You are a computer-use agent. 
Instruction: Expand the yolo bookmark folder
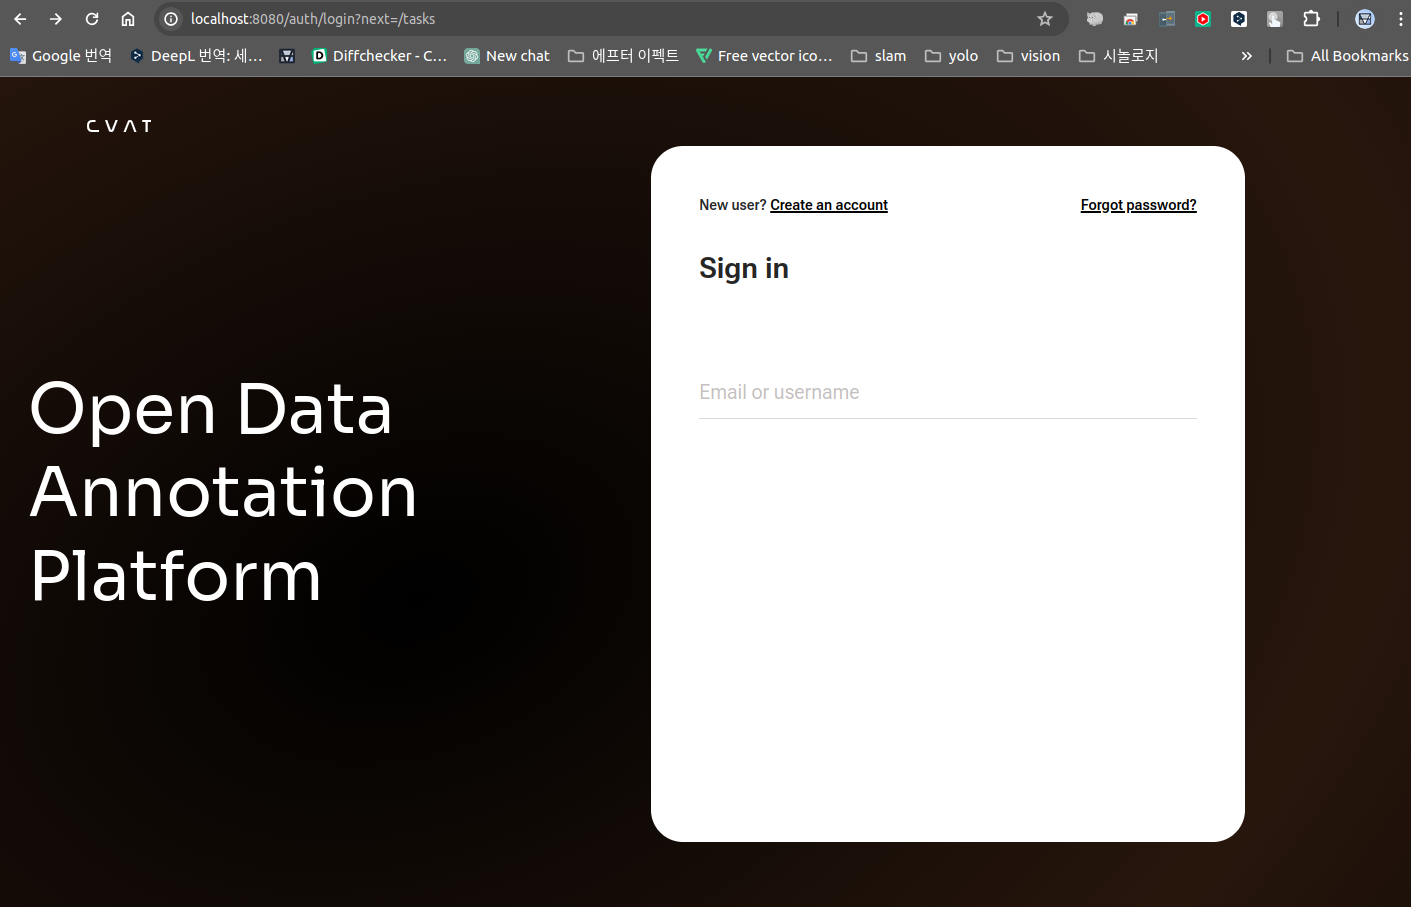coord(951,56)
